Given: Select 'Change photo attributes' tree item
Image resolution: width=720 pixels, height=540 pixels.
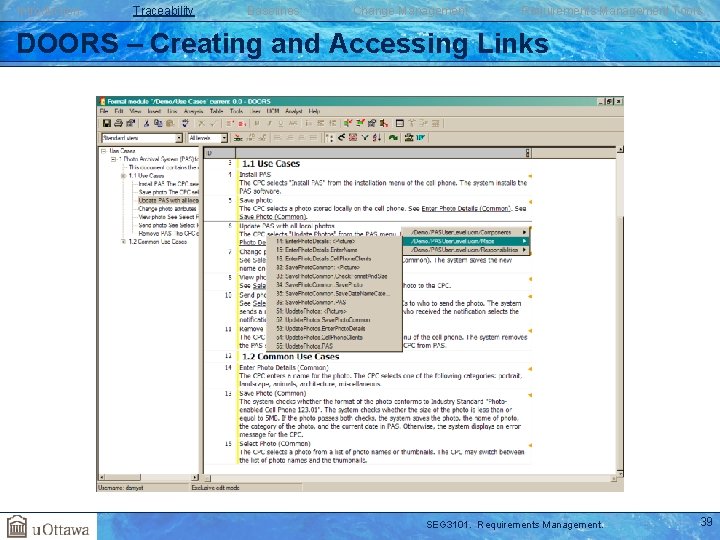Looking at the screenshot, I should click(167, 209).
